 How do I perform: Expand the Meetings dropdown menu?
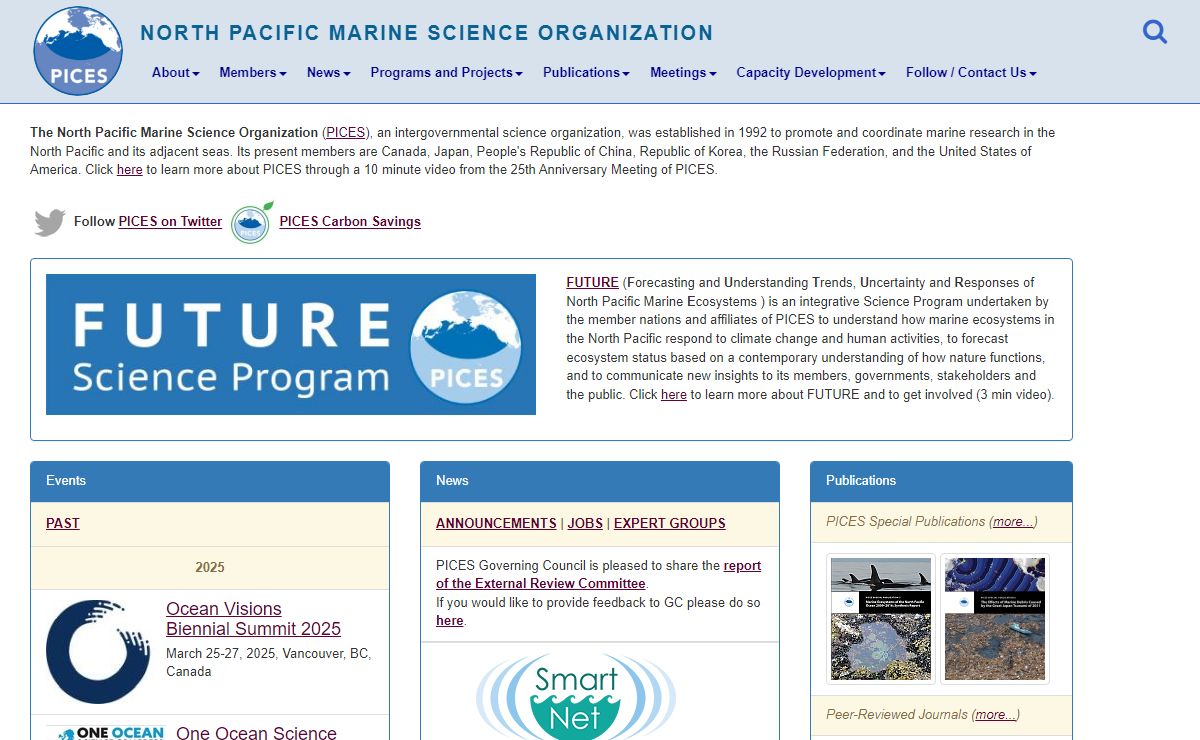(x=683, y=72)
